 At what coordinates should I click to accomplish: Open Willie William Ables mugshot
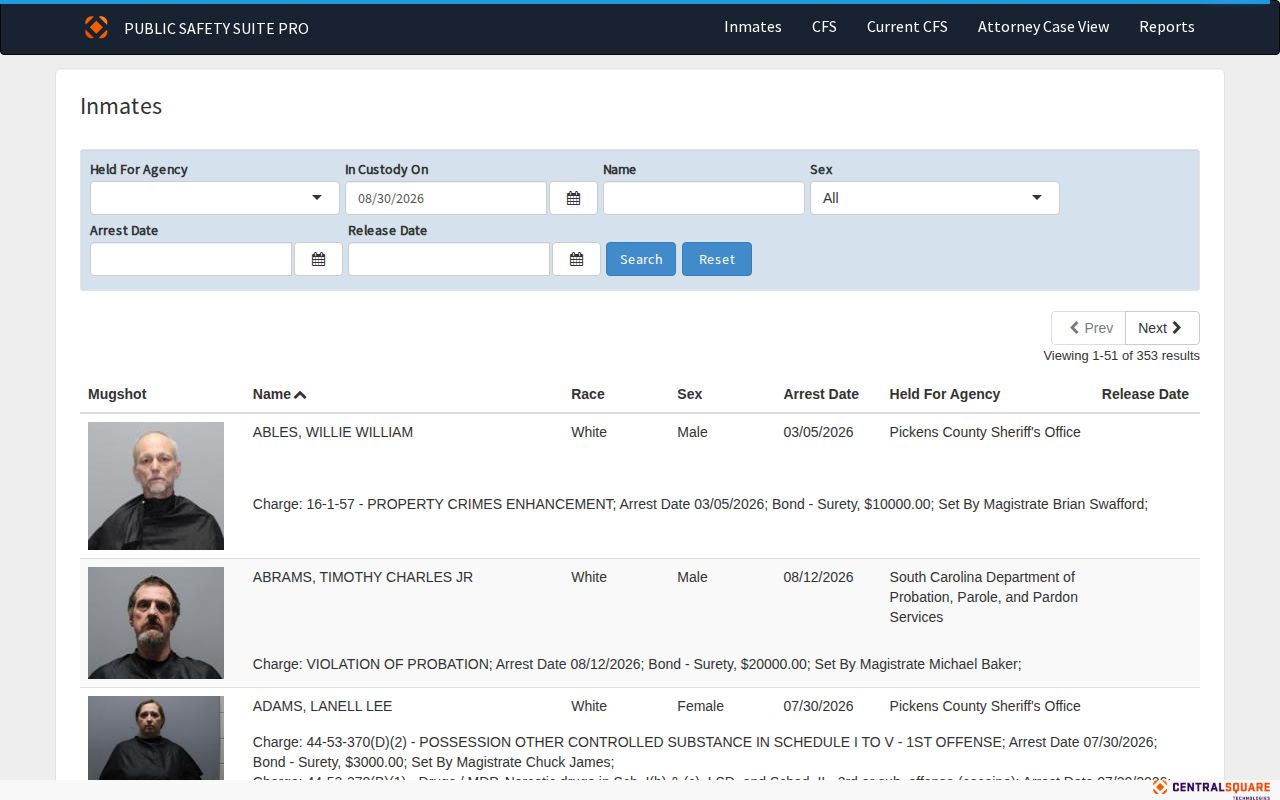156,486
